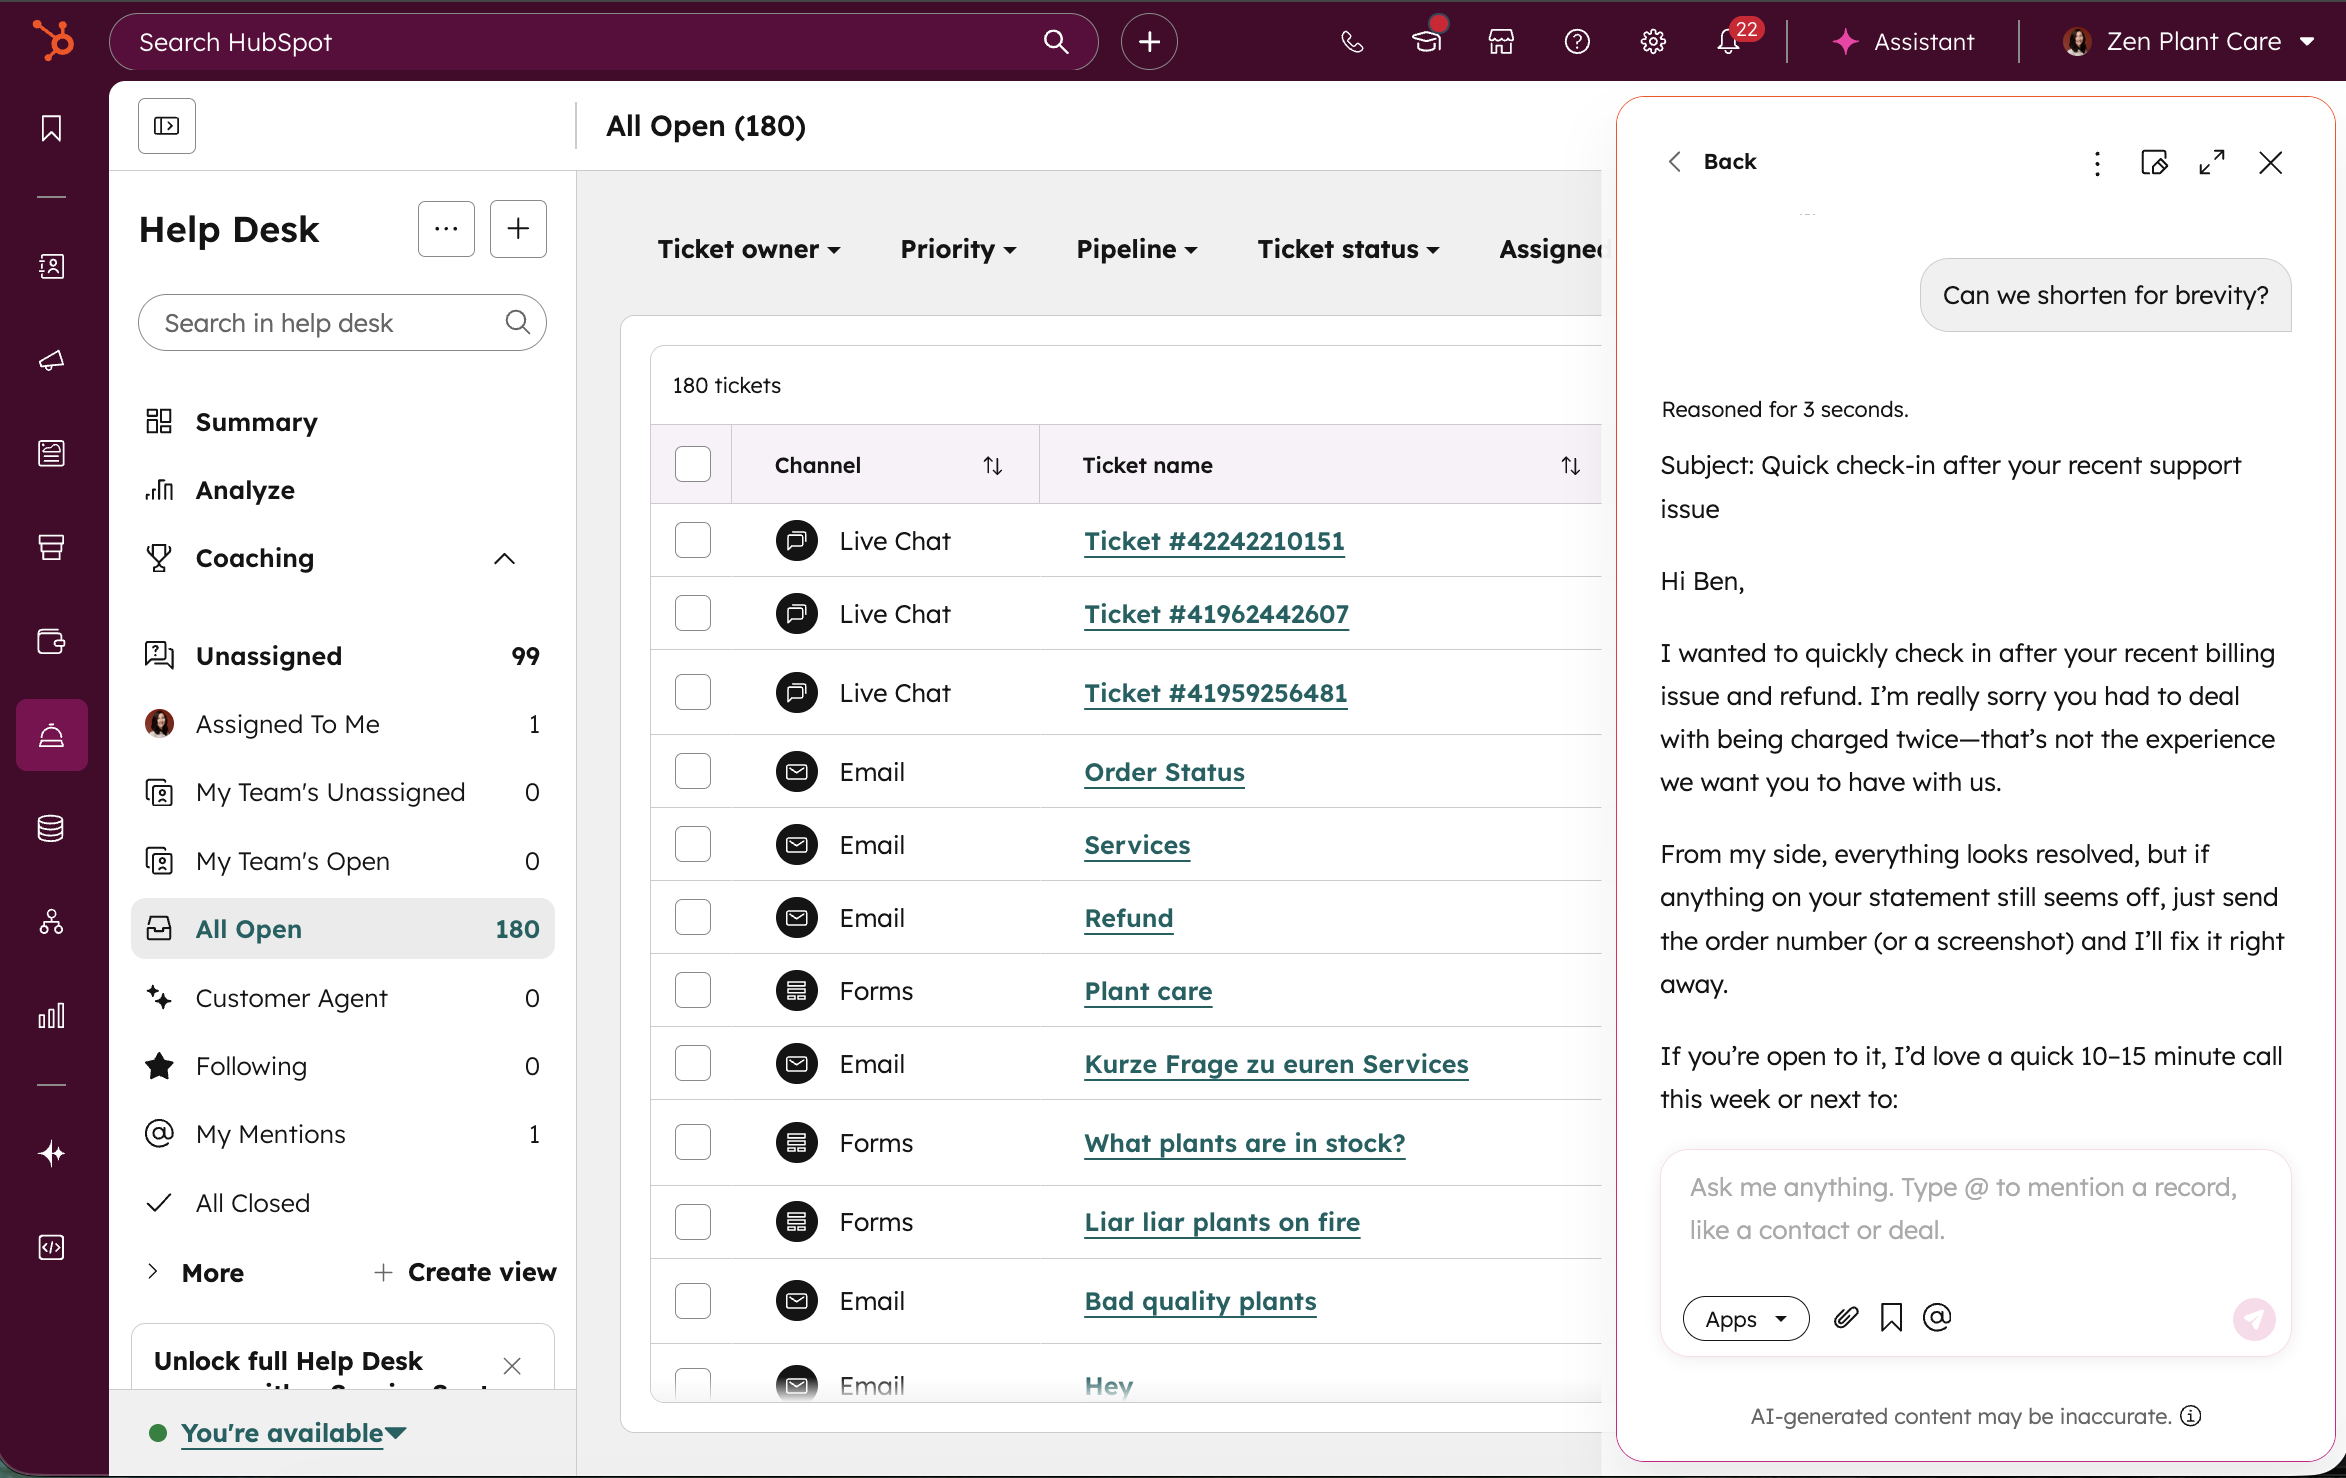The image size is (2346, 1478).
Task: Check the box for Order Status ticket
Action: click(x=692, y=771)
